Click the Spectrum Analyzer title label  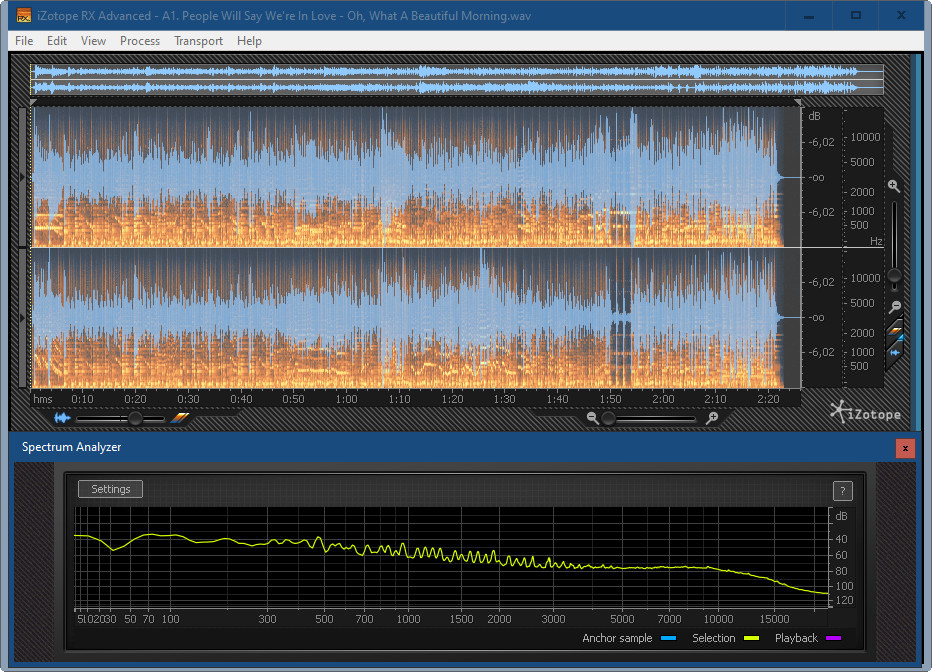[71, 447]
